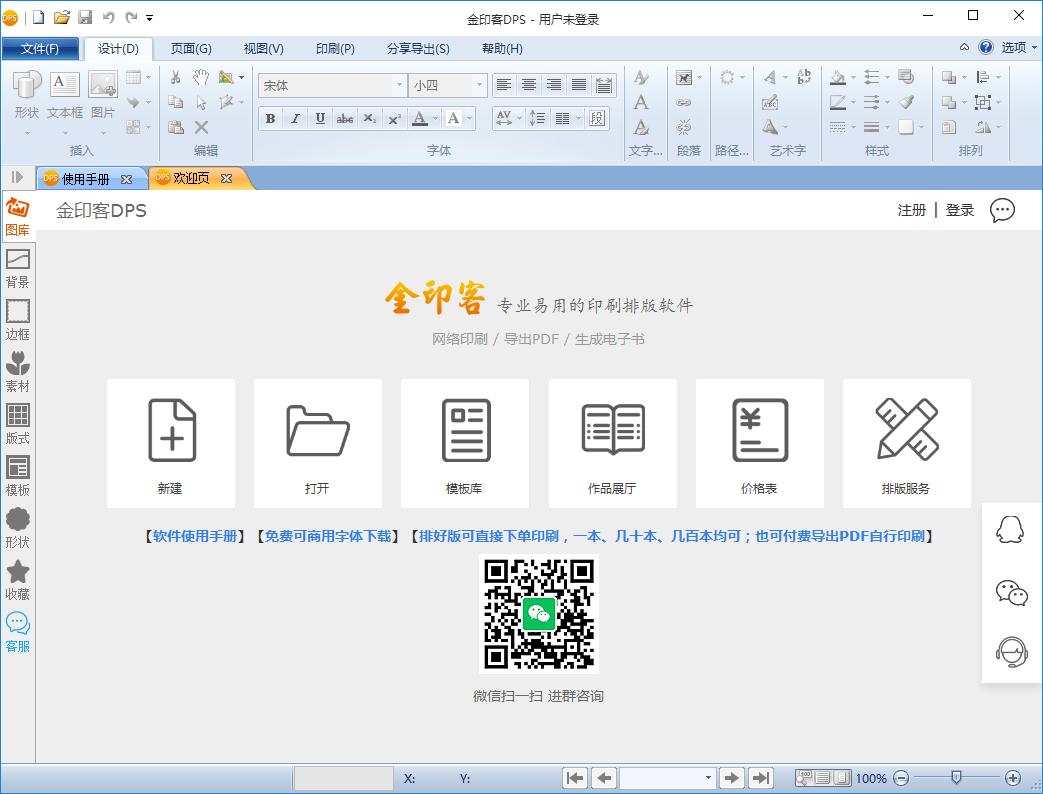Click the WeChat contact icon on right

(1011, 593)
